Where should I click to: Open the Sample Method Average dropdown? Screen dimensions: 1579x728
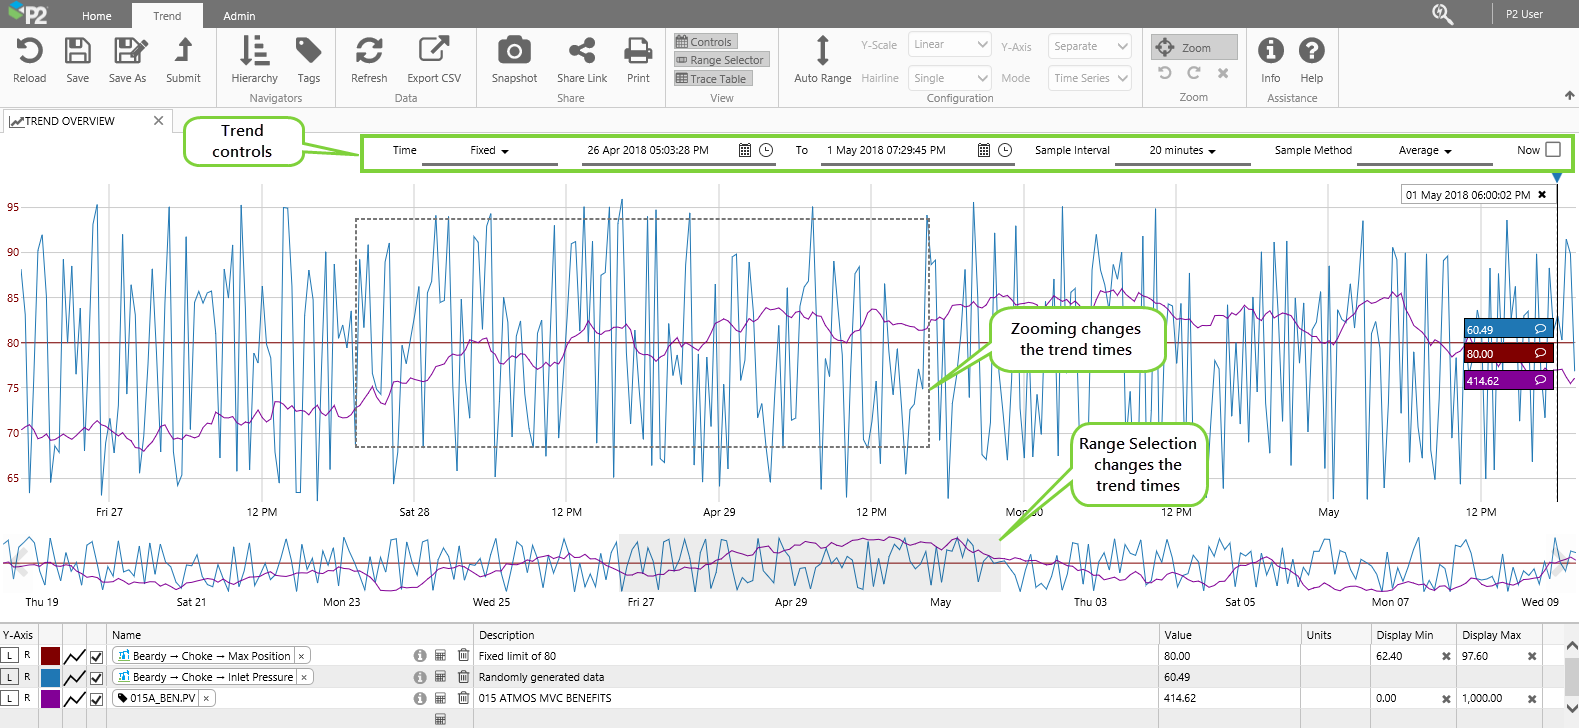click(1424, 151)
